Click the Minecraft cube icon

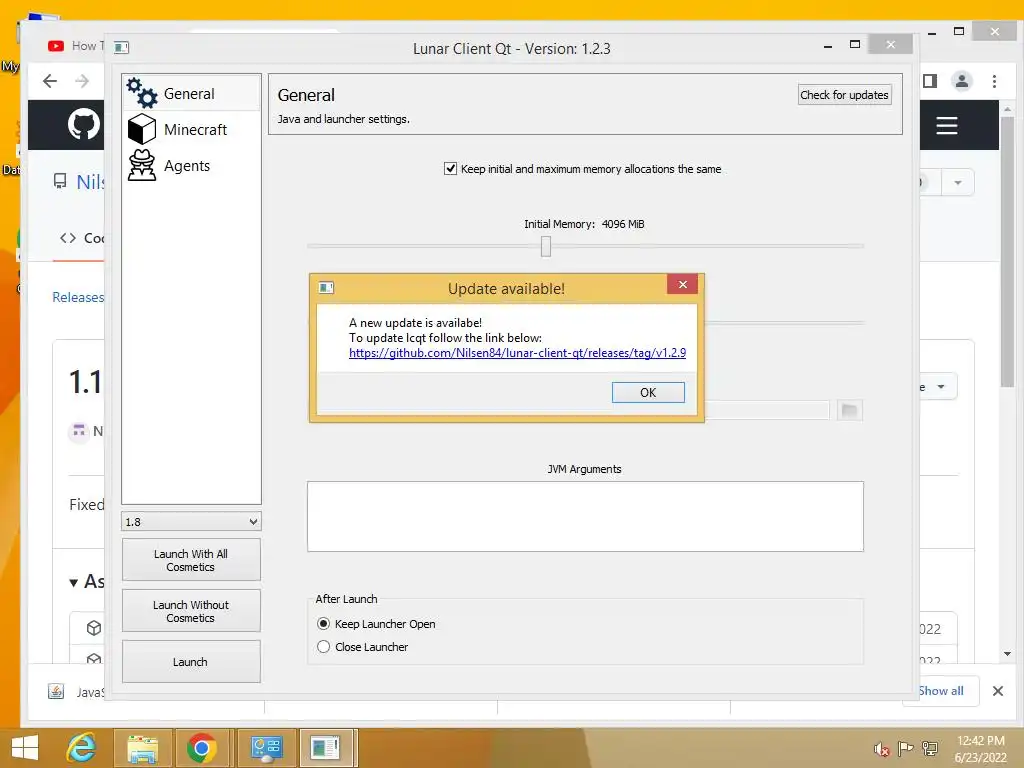pyautogui.click(x=142, y=129)
